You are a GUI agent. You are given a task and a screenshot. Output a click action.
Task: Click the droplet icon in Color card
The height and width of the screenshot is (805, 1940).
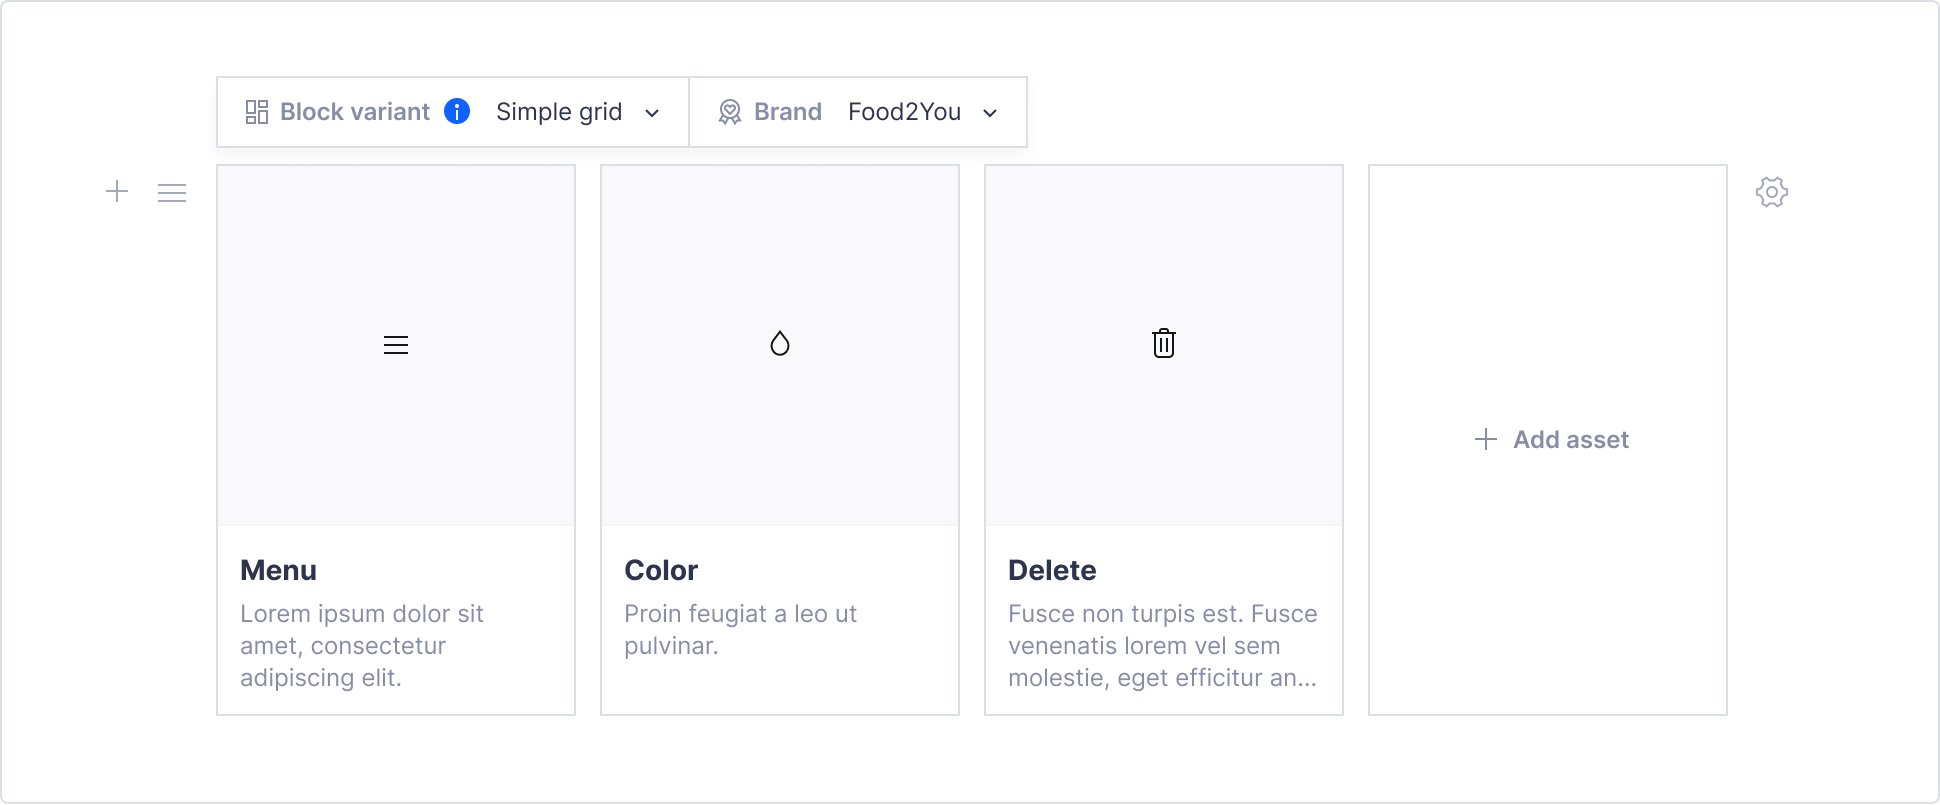pos(780,344)
